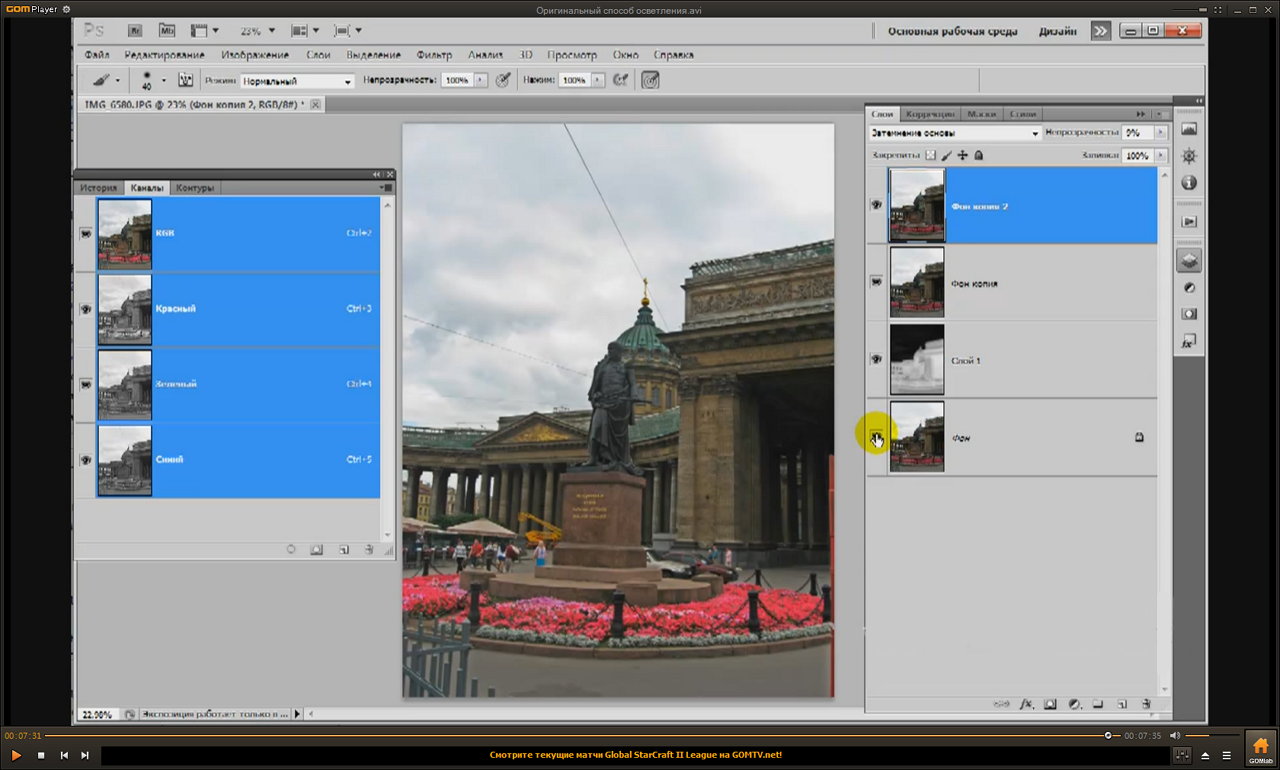The width and height of the screenshot is (1280, 770).
Task: Adjust the GOM Player volume slider
Action: click(1210, 735)
